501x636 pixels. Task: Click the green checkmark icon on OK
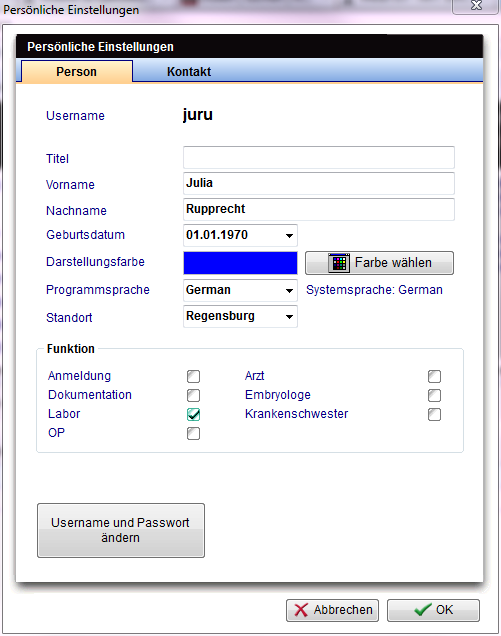(x=423, y=610)
